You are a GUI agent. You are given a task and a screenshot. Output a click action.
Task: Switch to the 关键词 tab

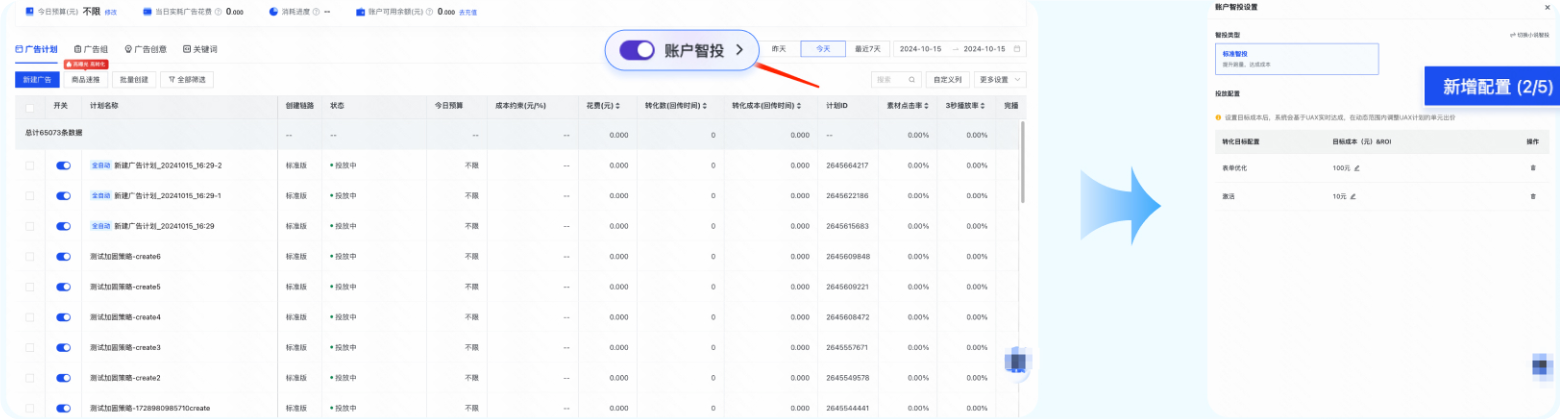(x=200, y=49)
